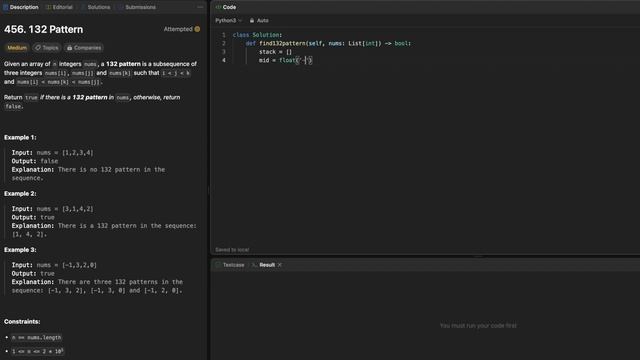The height and width of the screenshot is (360, 640).
Task: Click the 'Example 3:' heading
Action: 20,250
